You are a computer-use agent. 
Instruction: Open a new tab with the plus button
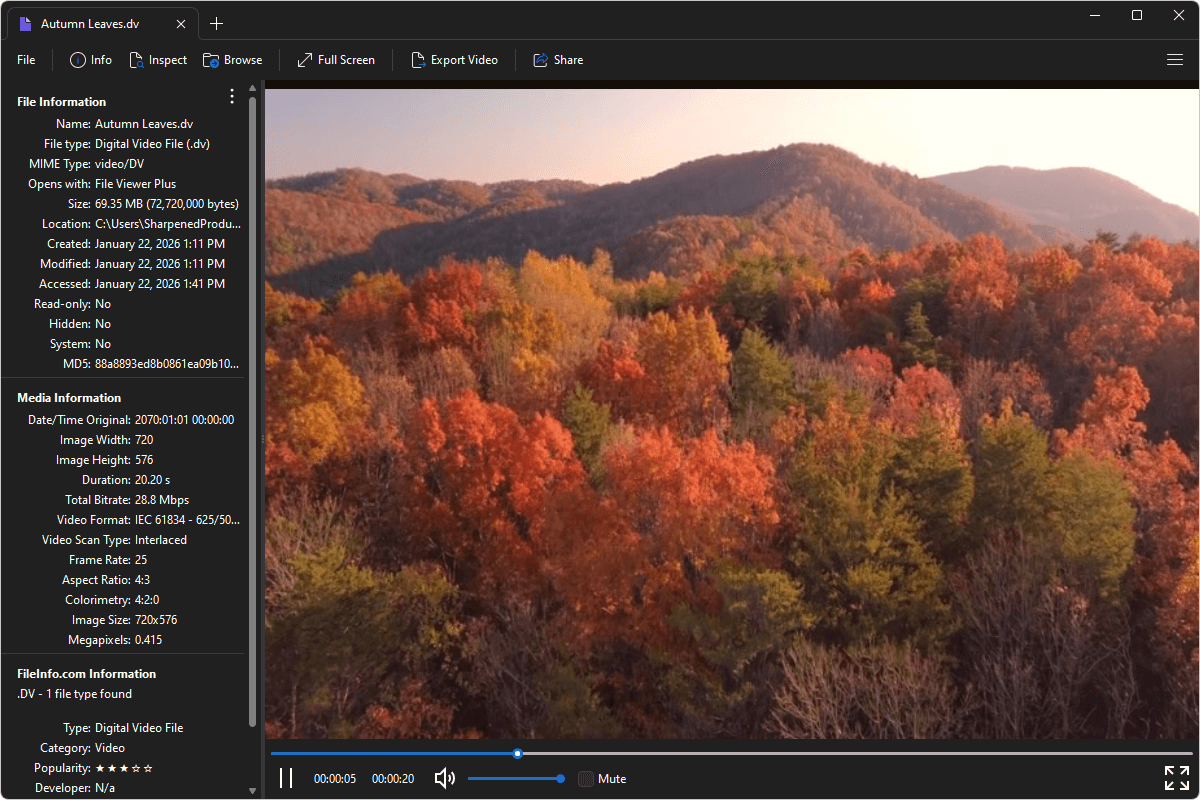[x=216, y=23]
